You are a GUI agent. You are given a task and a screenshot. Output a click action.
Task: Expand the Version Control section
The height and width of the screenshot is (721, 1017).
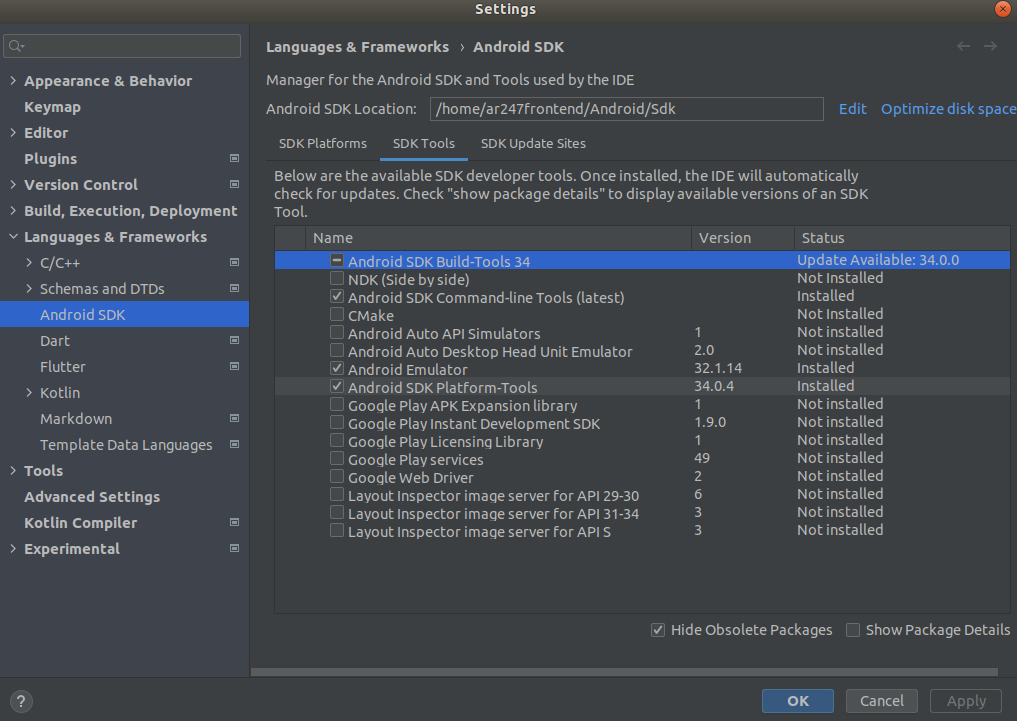(13, 184)
